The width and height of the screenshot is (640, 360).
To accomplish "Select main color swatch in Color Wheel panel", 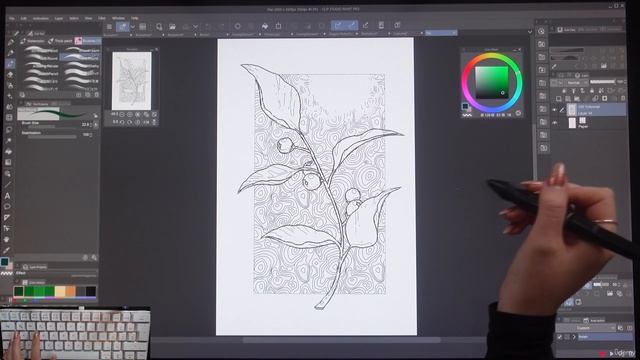I will tap(465, 106).
